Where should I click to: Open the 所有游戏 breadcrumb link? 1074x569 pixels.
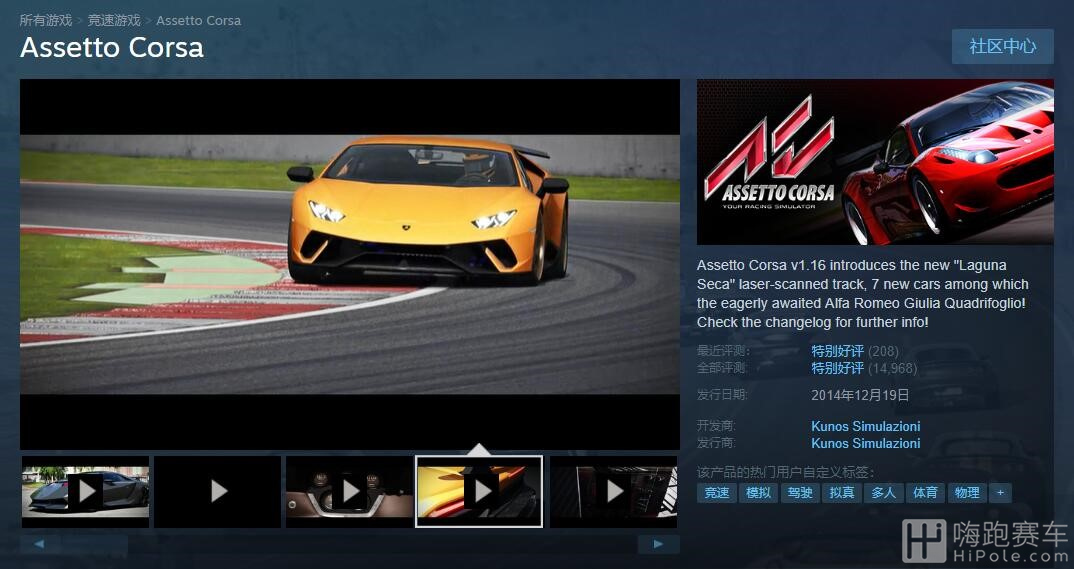[46, 21]
